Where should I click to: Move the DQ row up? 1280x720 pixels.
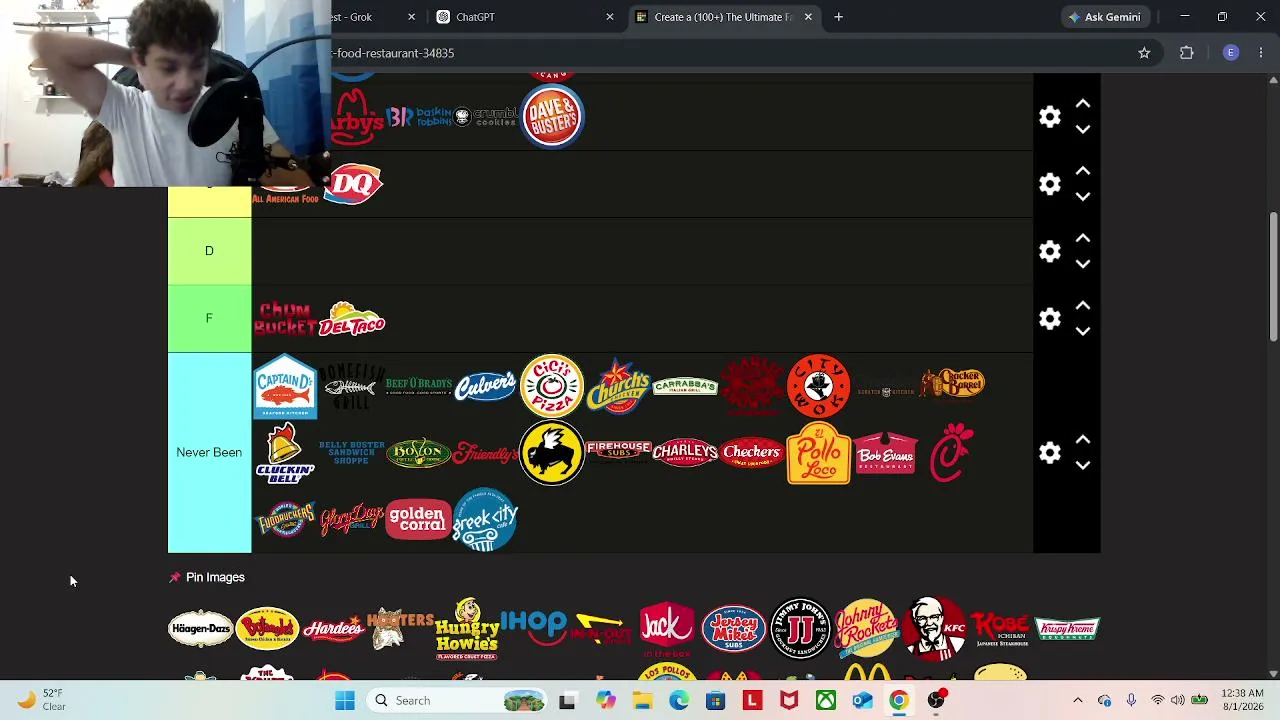tap(1083, 171)
